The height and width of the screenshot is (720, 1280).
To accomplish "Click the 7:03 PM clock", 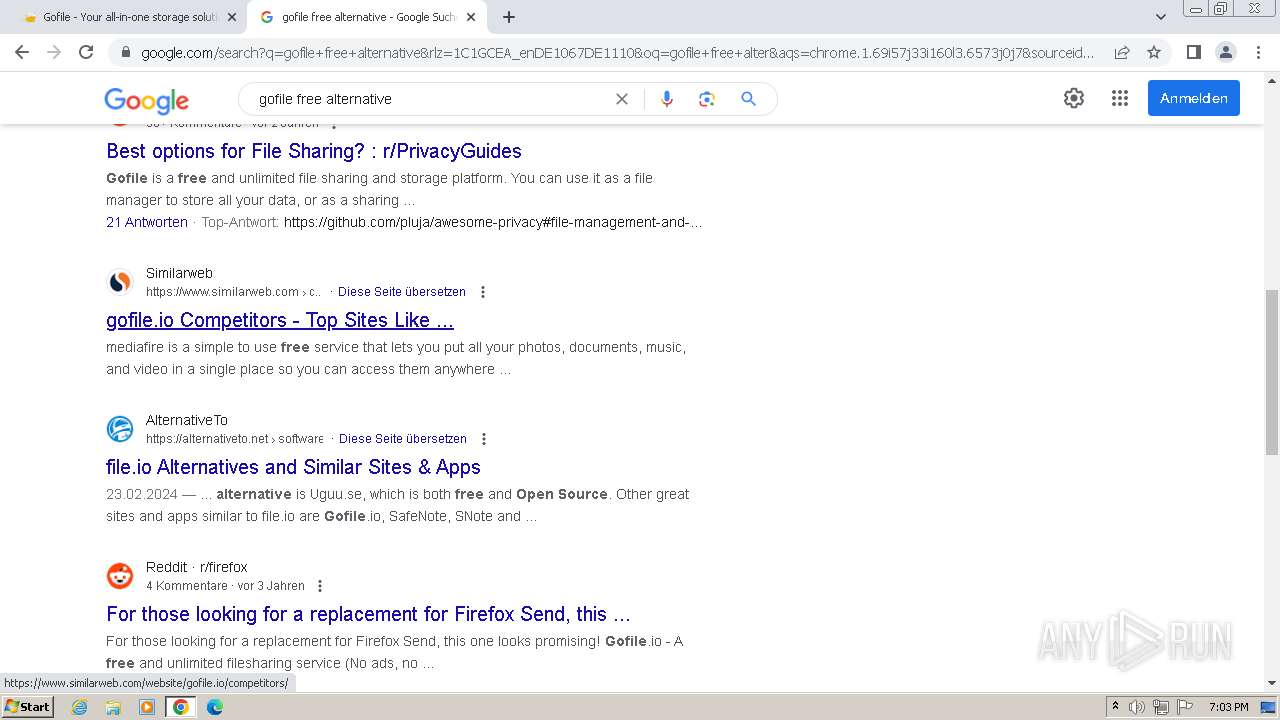I will (x=1229, y=707).
